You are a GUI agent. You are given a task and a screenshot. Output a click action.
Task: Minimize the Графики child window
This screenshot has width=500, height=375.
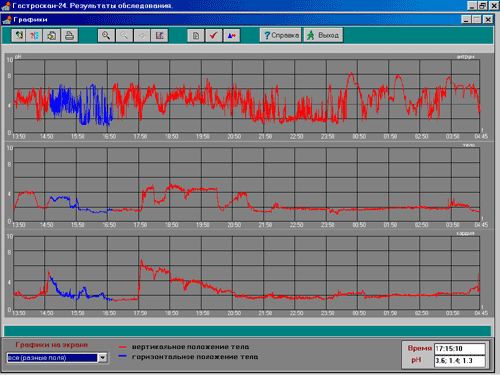point(467,20)
